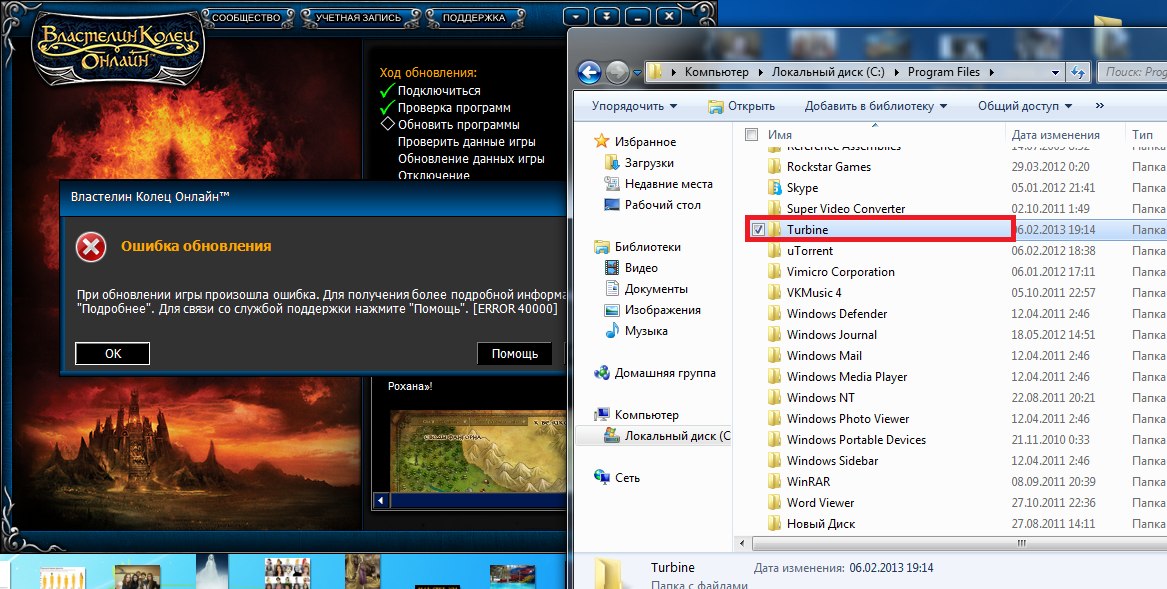Sort by the Дата изменения column header

pyautogui.click(x=1055, y=135)
